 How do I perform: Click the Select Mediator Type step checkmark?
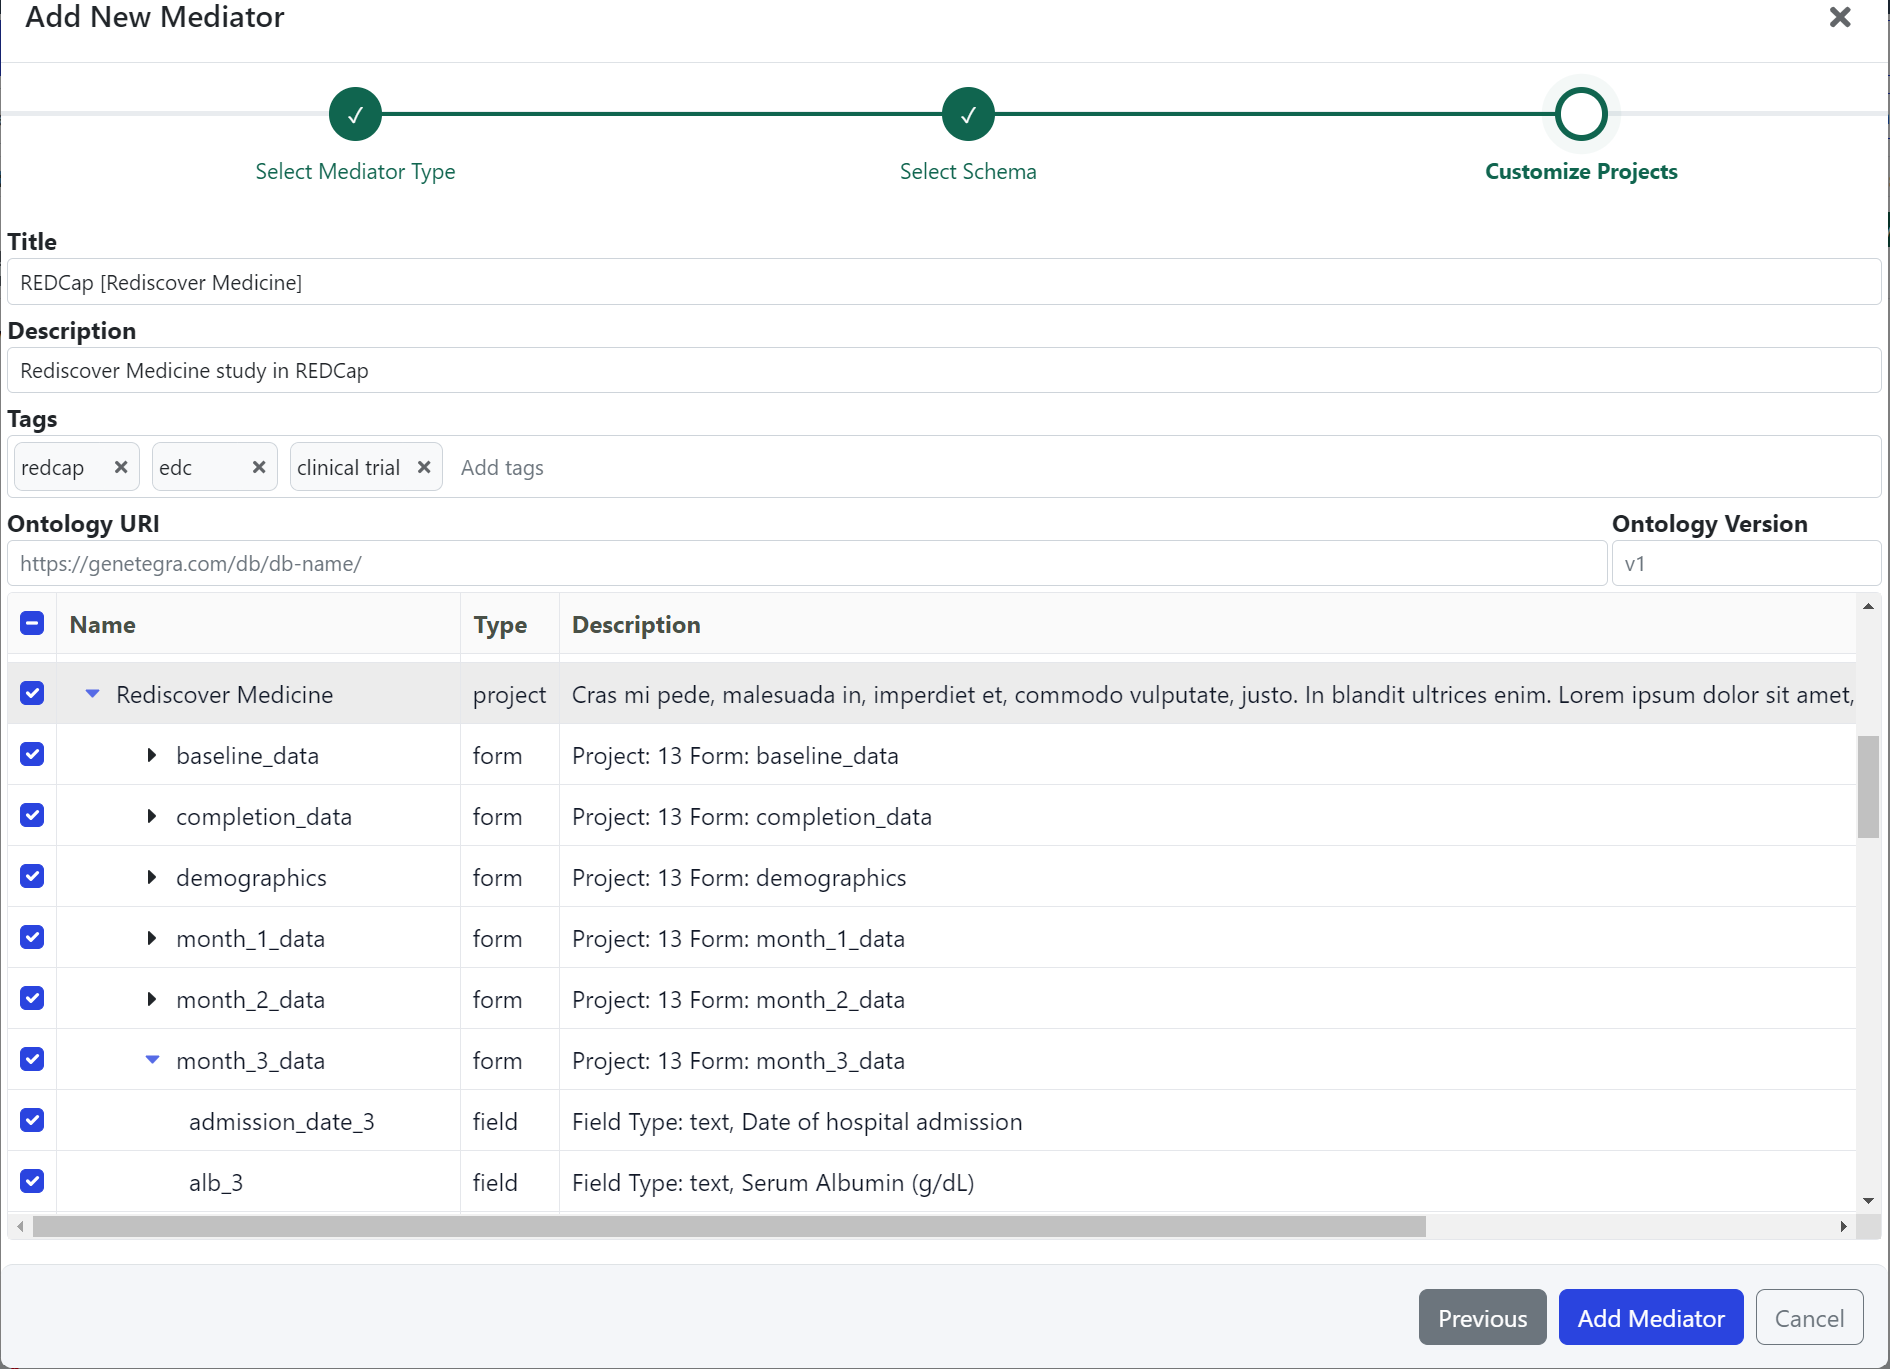(355, 115)
